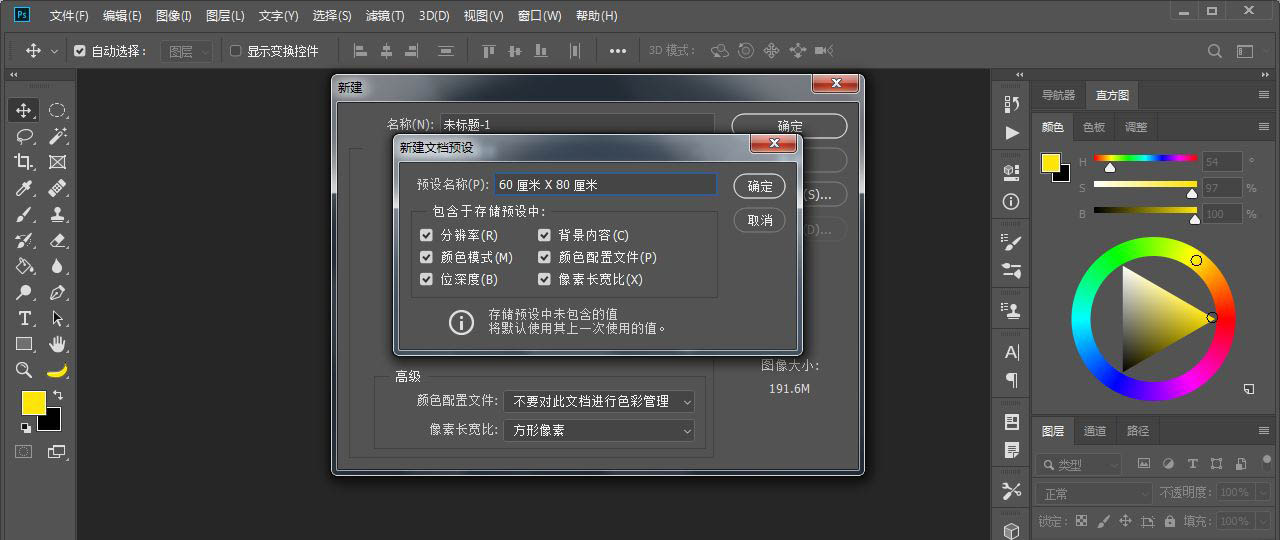This screenshot has width=1280, height=540.
Task: Open the 像素长宽比 方形像素 dropdown
Action: (599, 430)
